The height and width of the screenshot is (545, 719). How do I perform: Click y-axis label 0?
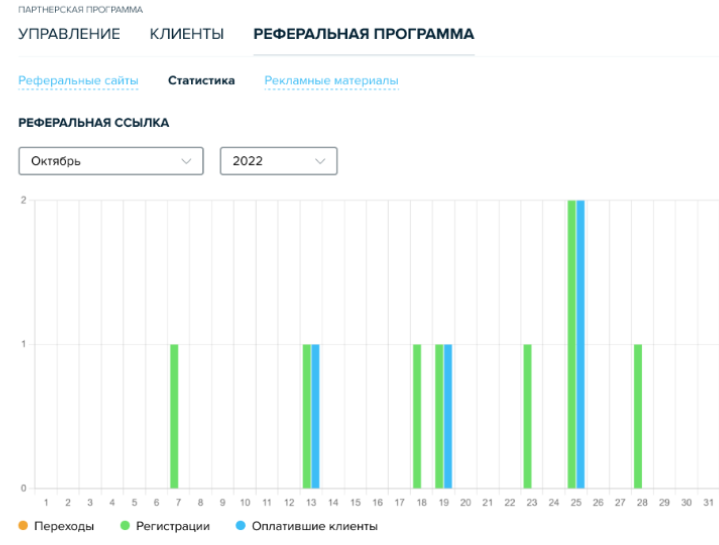coord(23,488)
